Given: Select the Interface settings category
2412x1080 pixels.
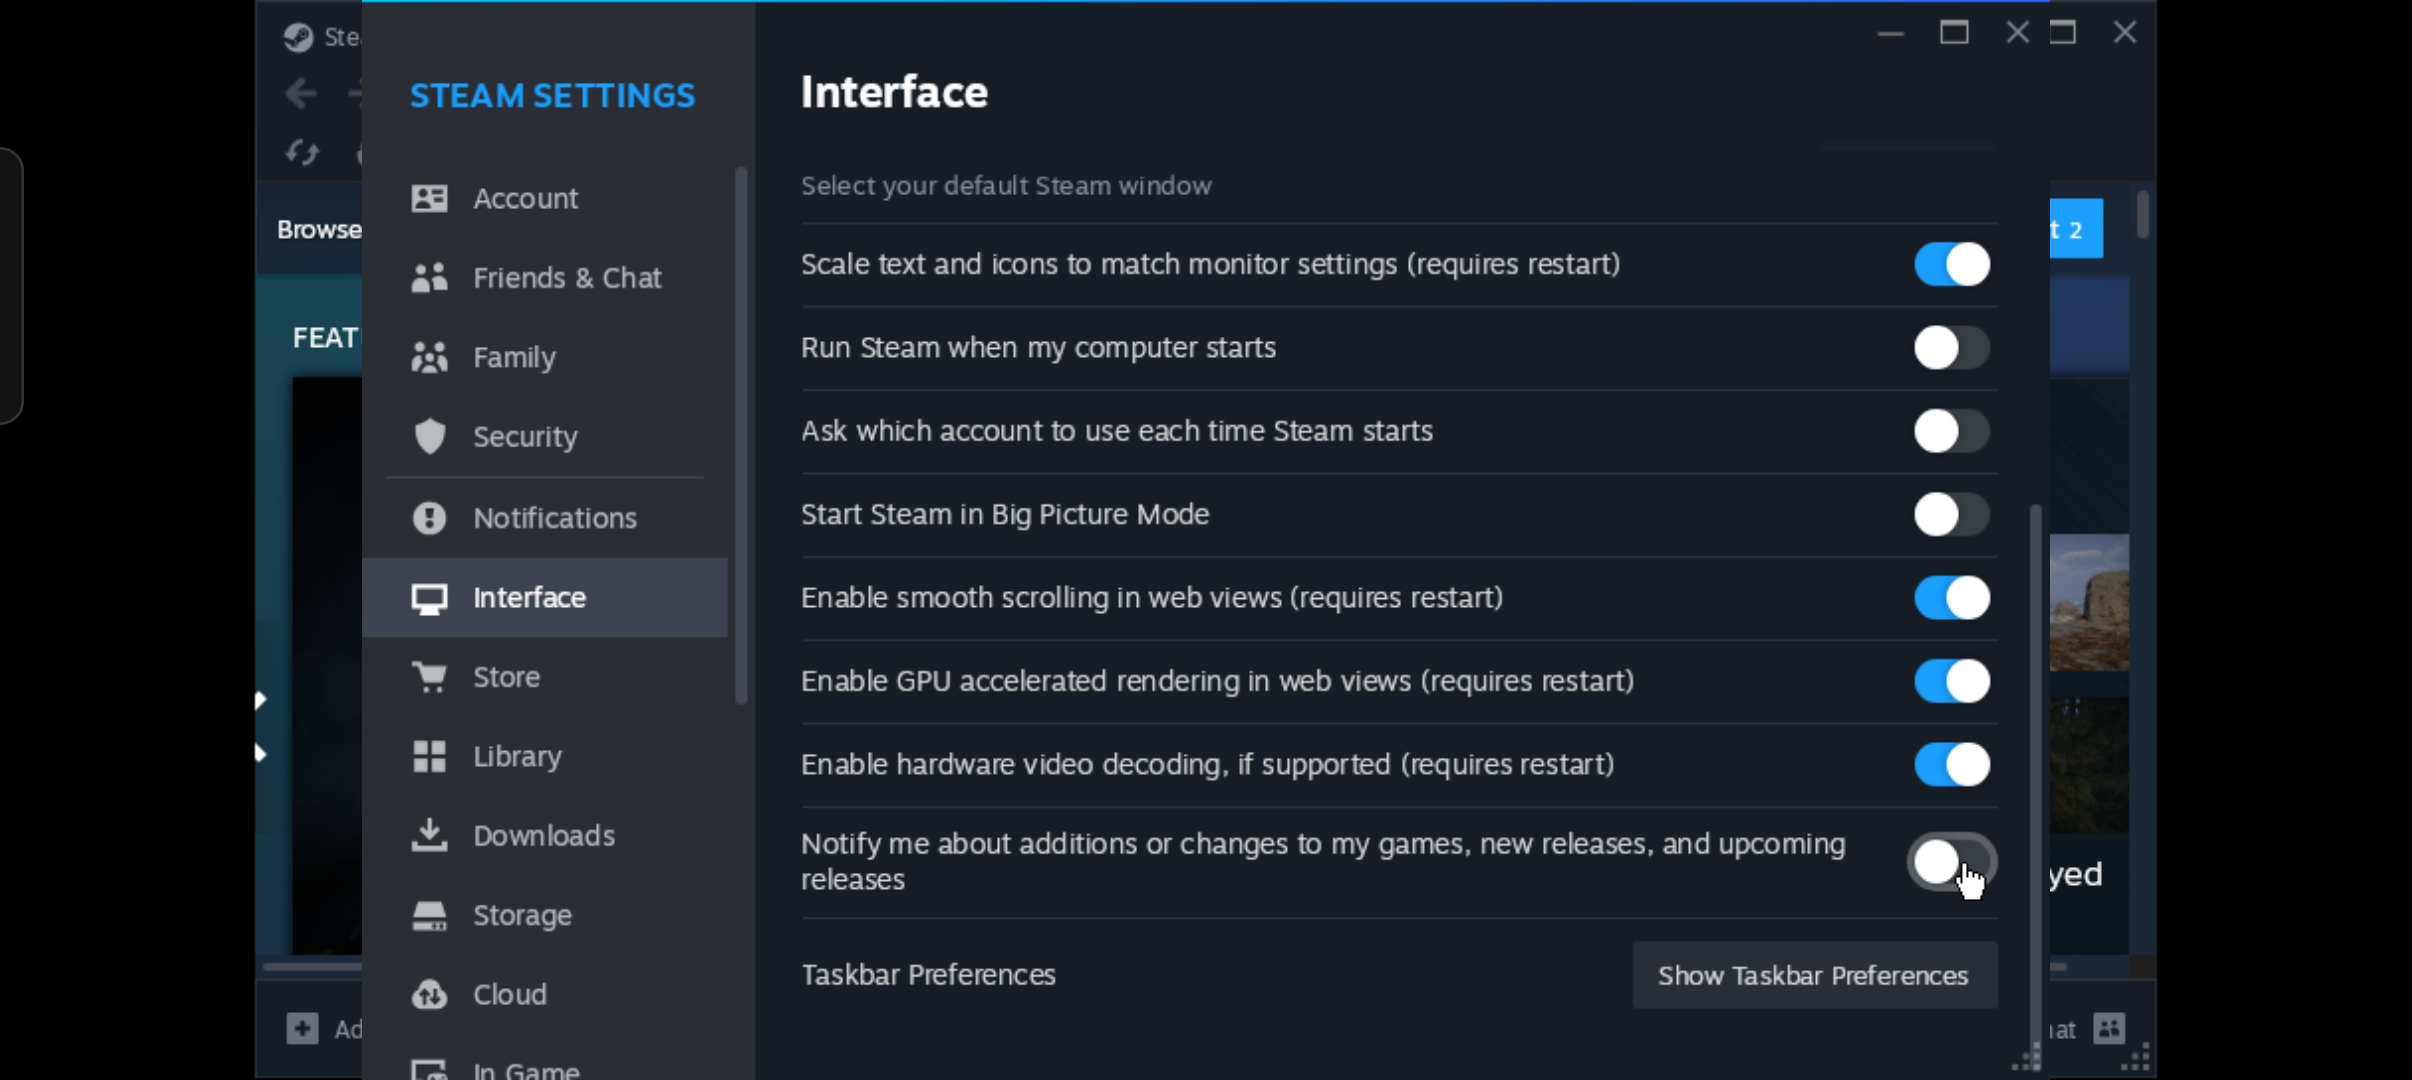Looking at the screenshot, I should click(x=529, y=597).
